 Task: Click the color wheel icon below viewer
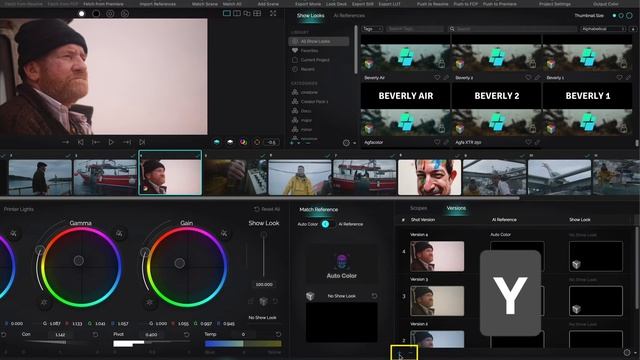tap(244, 142)
